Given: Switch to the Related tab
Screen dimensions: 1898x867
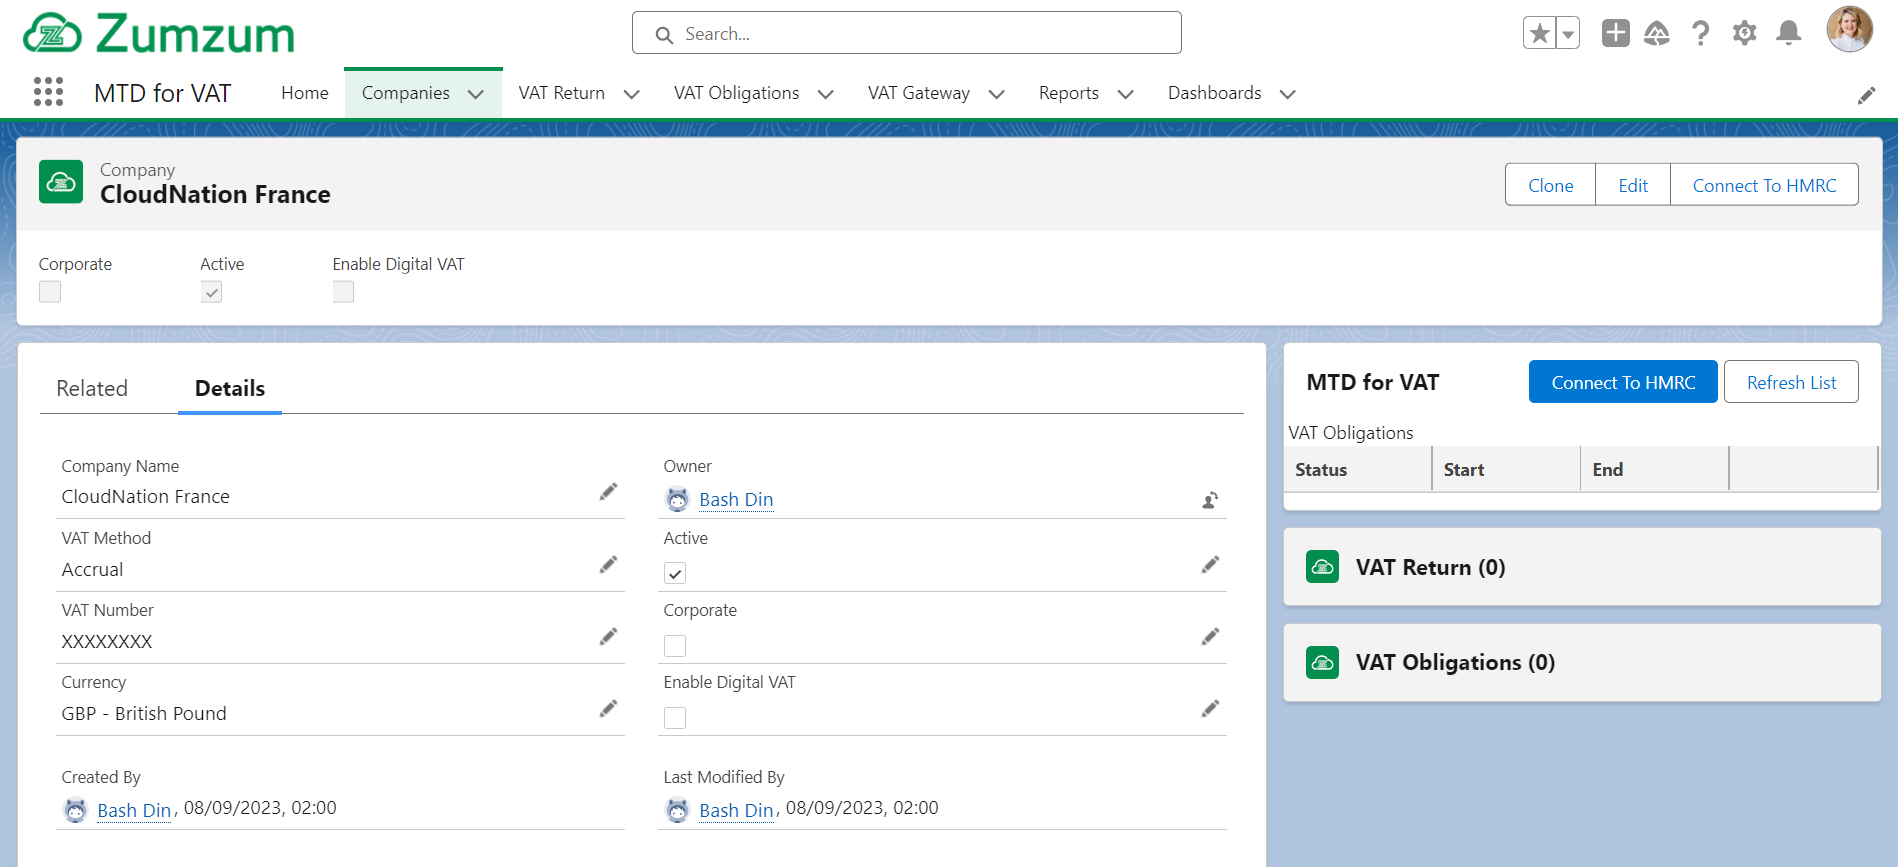Looking at the screenshot, I should [x=92, y=388].
